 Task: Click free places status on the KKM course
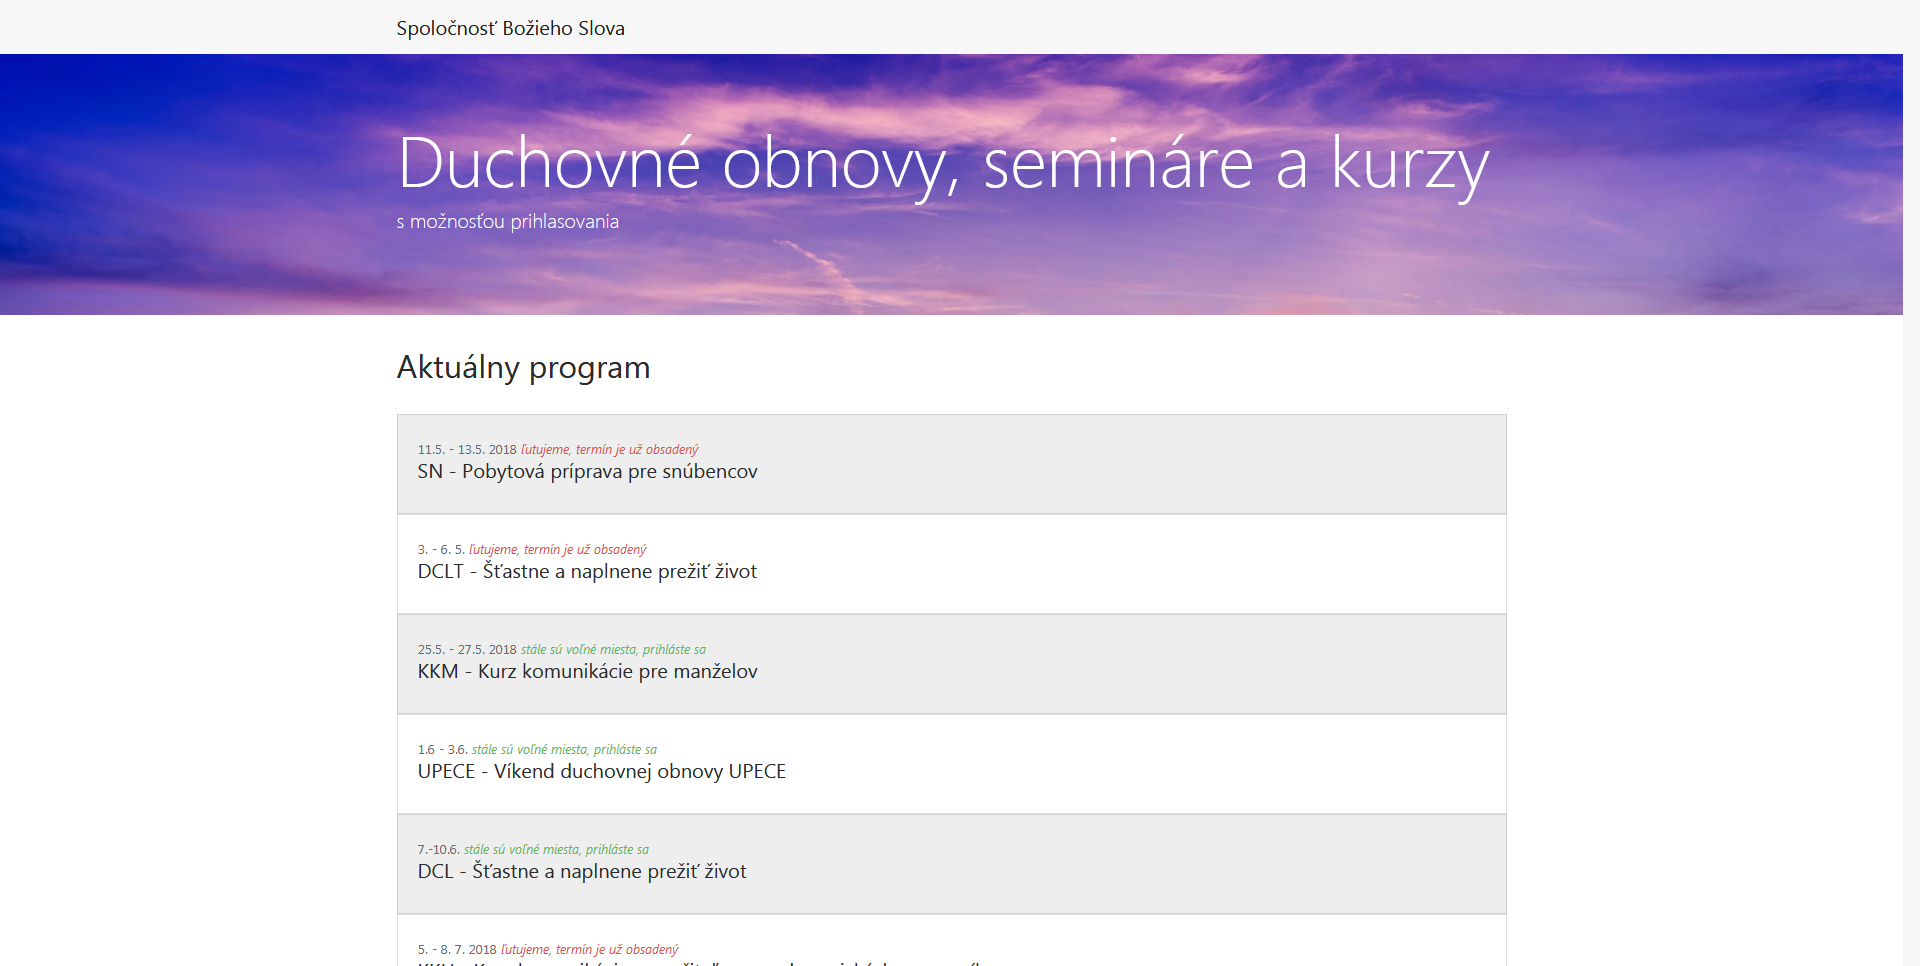pyautogui.click(x=613, y=650)
